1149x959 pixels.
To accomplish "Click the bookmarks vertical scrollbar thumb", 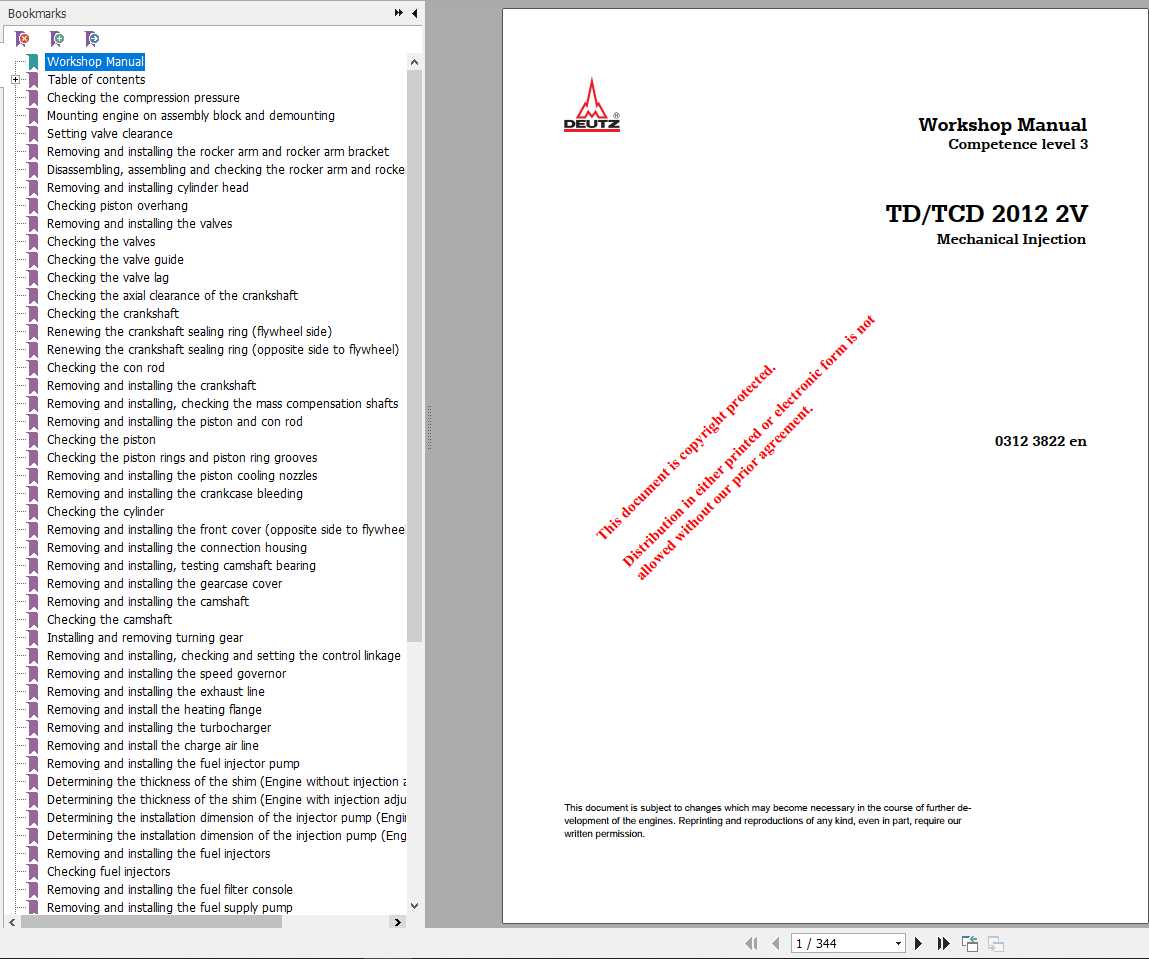I will (x=414, y=356).
